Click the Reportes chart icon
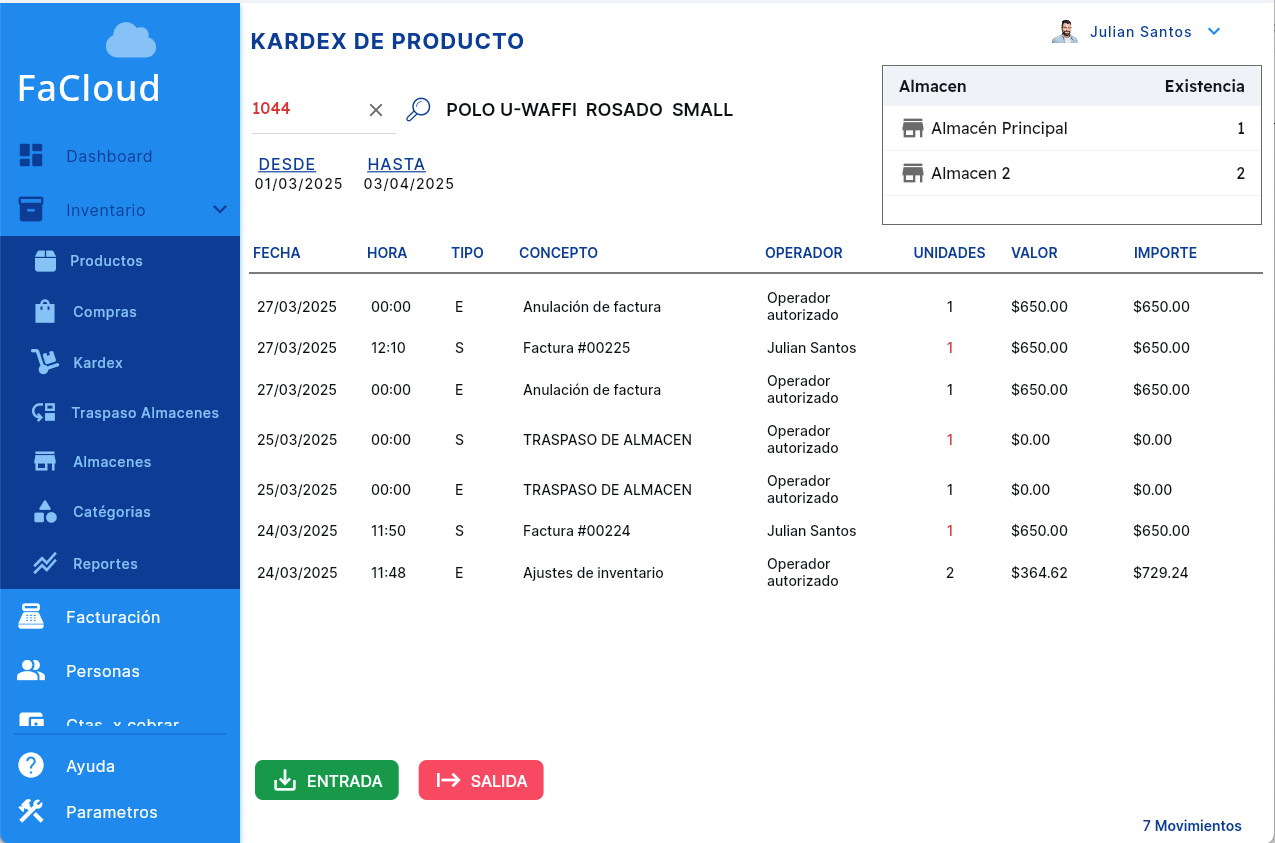The image size is (1275, 843). coord(45,564)
